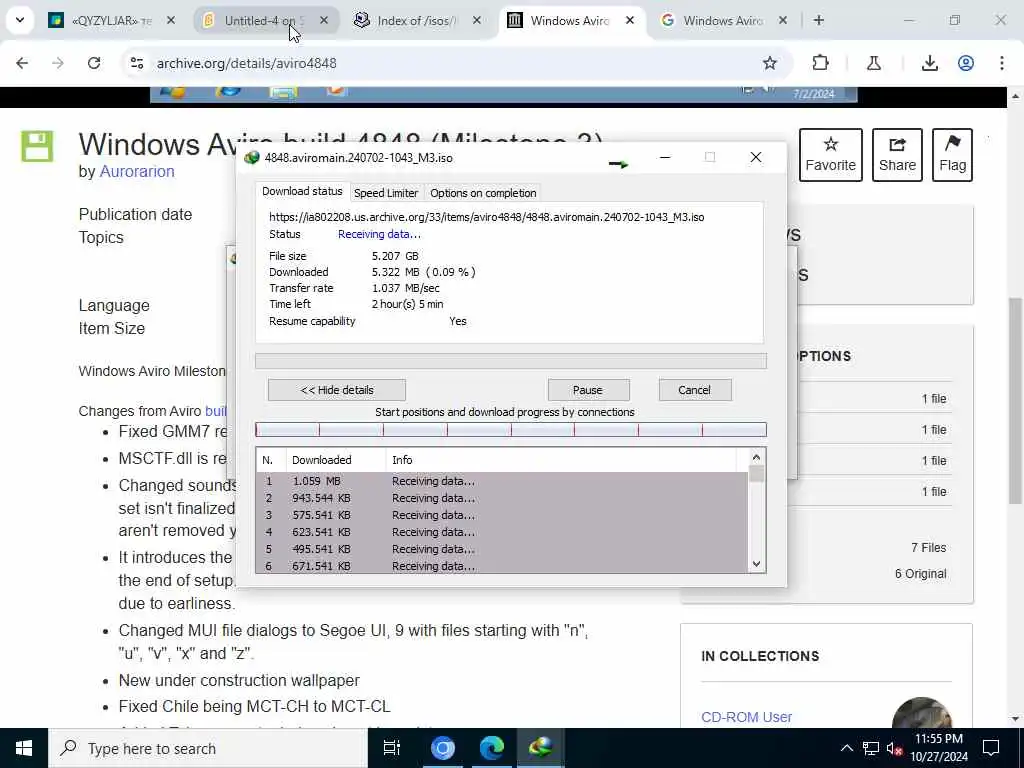Open tab search chevron
Screen dimensions: 1024x768
[20, 20]
